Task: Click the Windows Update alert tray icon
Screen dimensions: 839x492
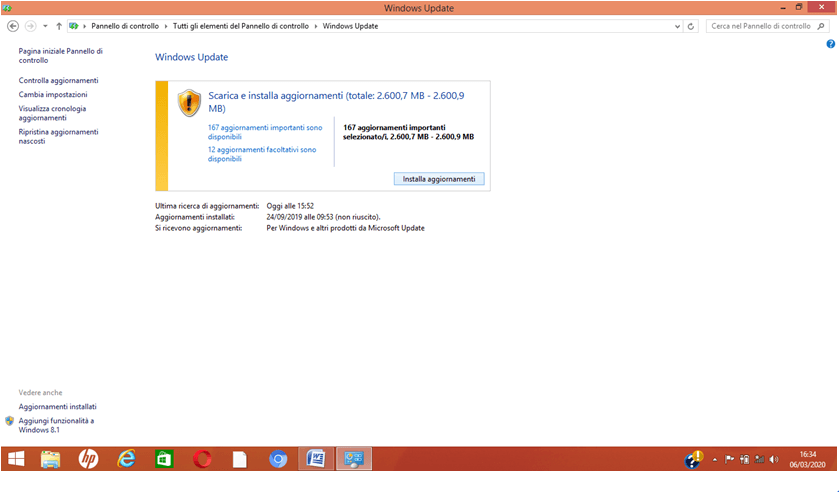Action: [x=694, y=459]
